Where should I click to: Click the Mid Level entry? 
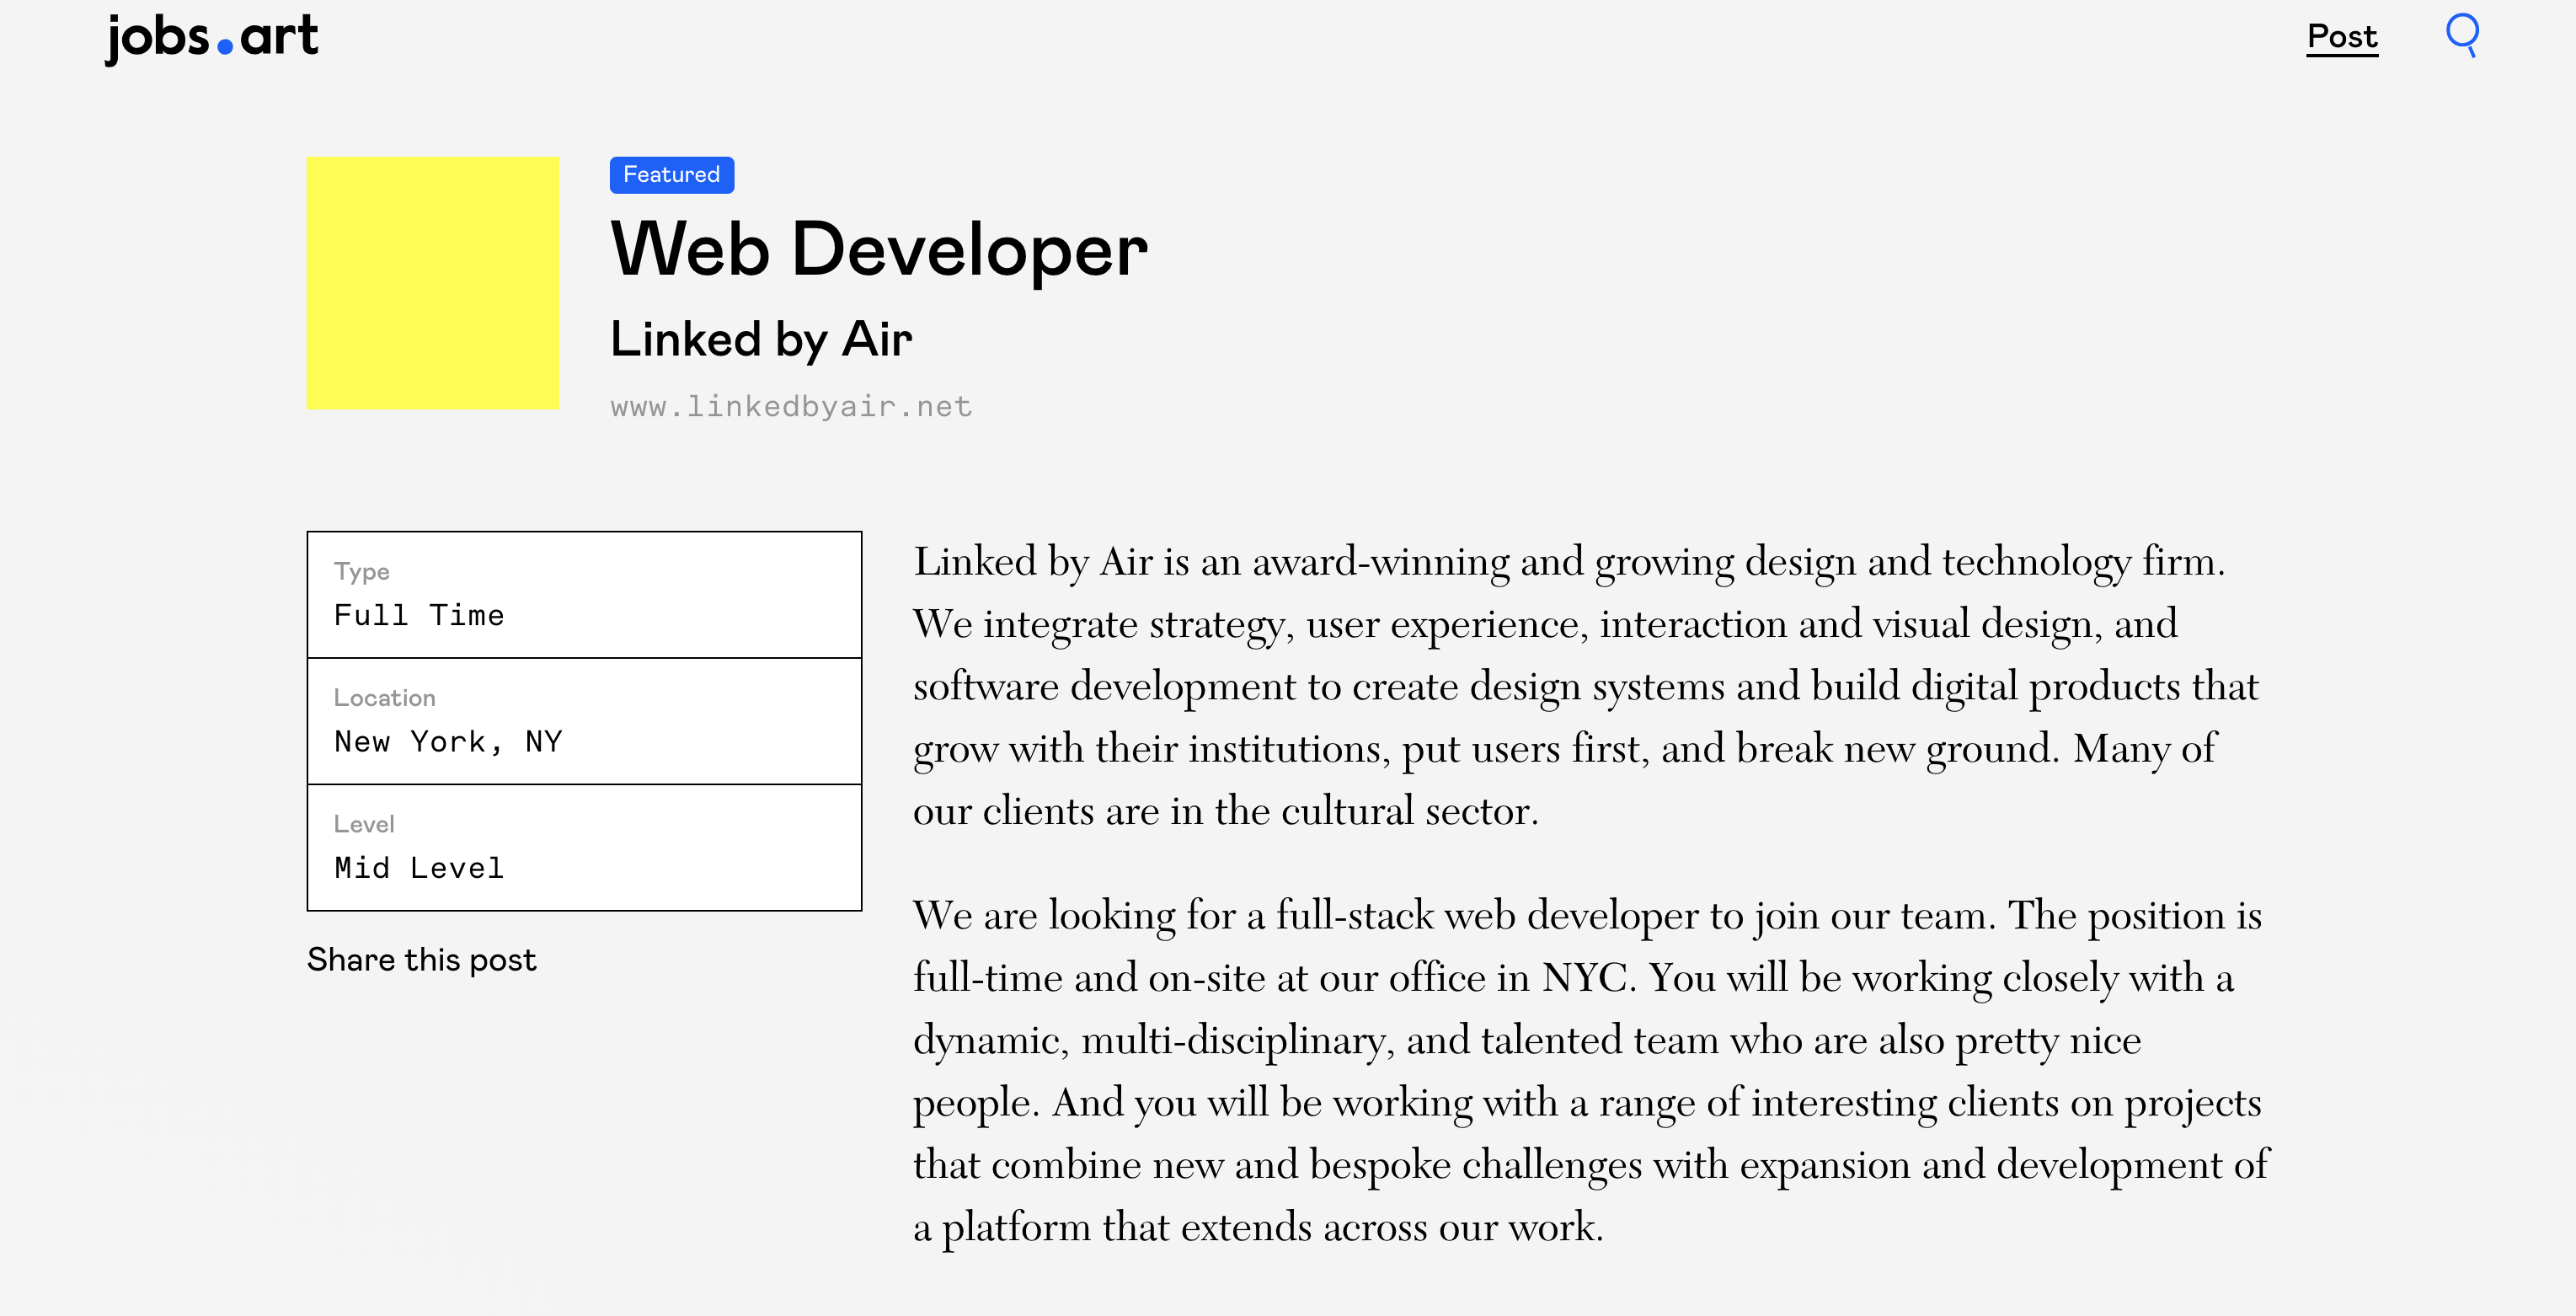(419, 867)
